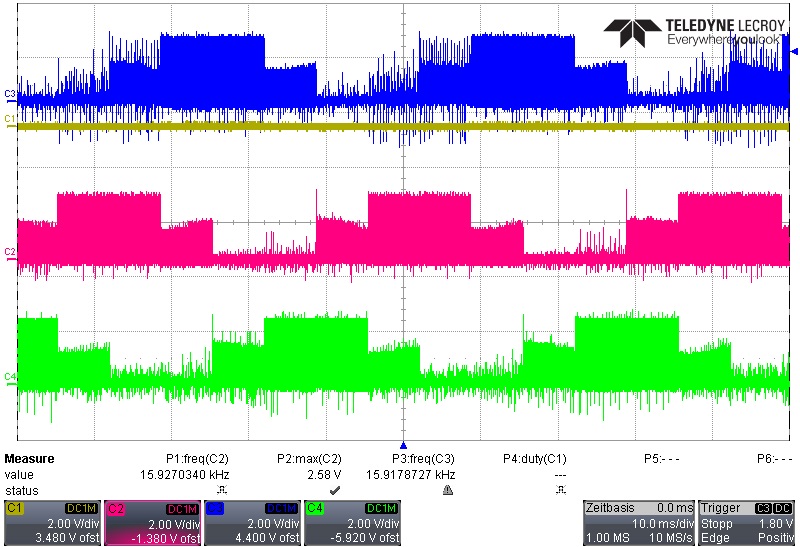800x547 pixels.
Task: Click the Stopp trigger mode text
Action: point(717,523)
